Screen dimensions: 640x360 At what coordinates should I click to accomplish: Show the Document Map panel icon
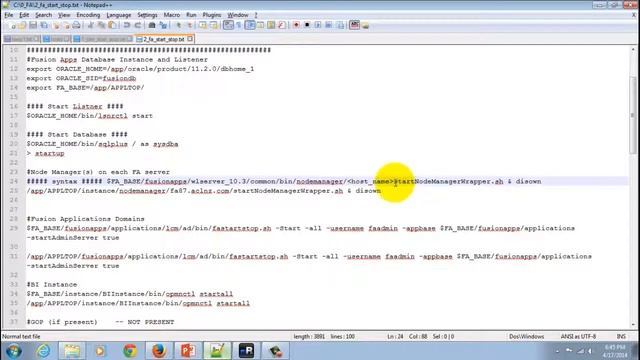271,25
